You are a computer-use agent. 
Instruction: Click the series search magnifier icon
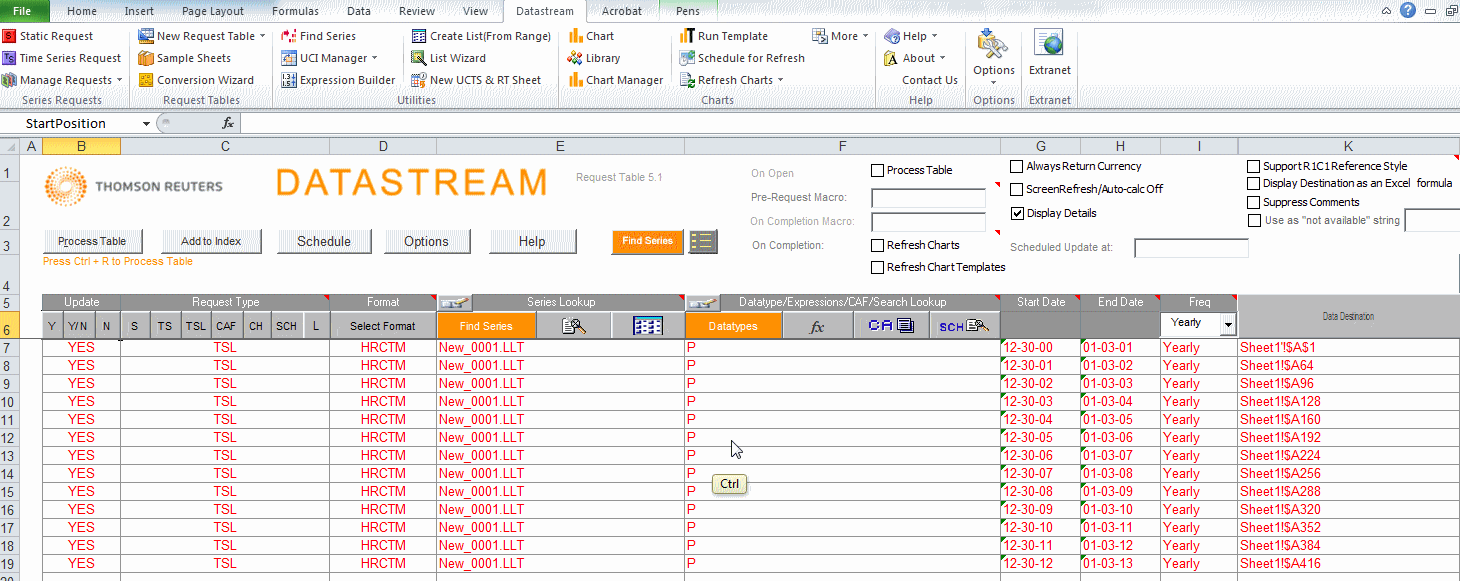pyautogui.click(x=573, y=325)
